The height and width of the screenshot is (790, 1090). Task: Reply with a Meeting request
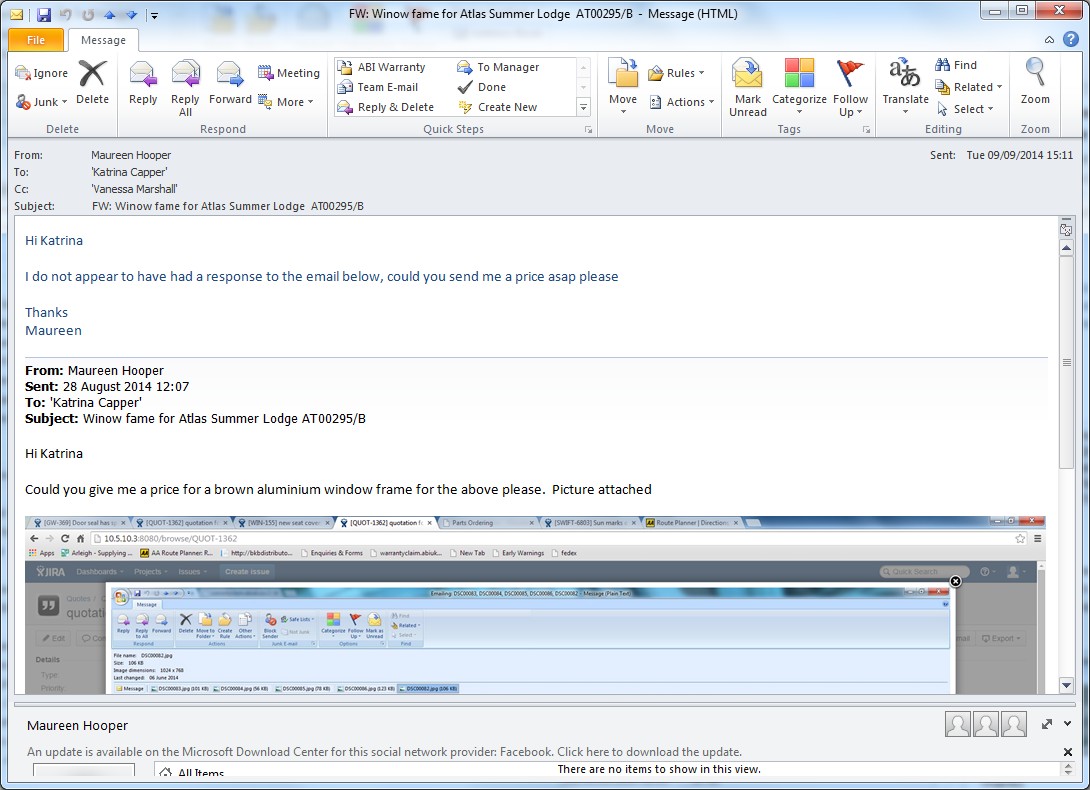(288, 73)
